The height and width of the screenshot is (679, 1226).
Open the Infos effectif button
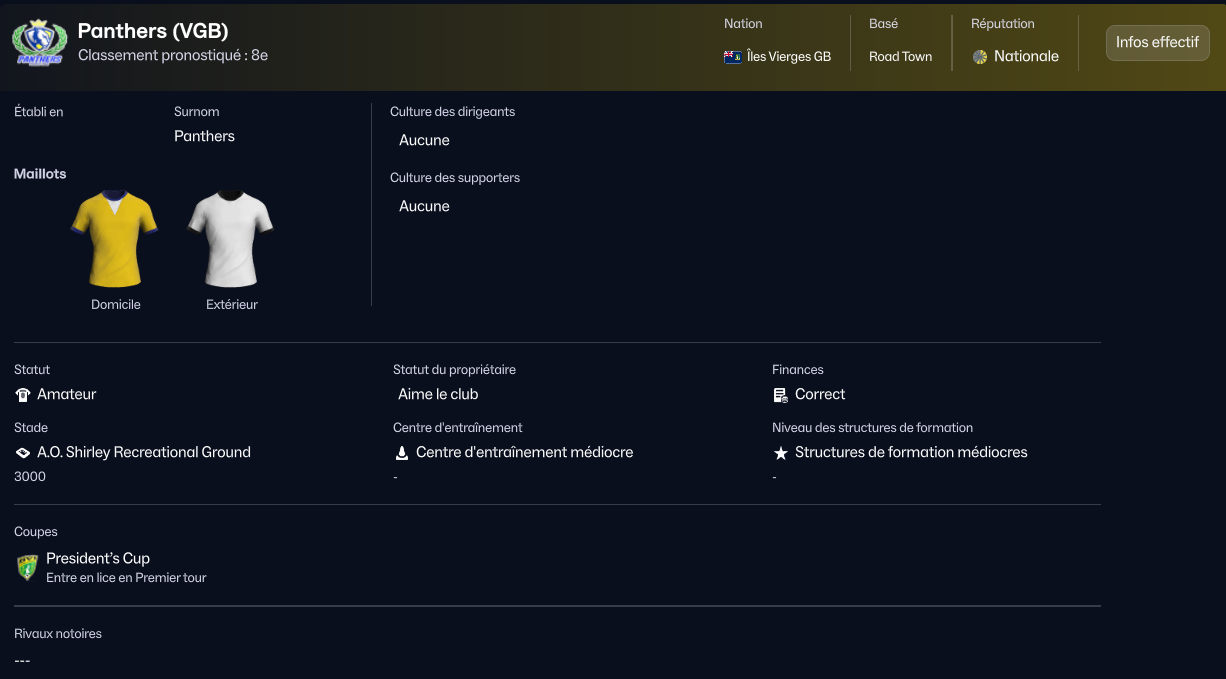[x=1157, y=43]
